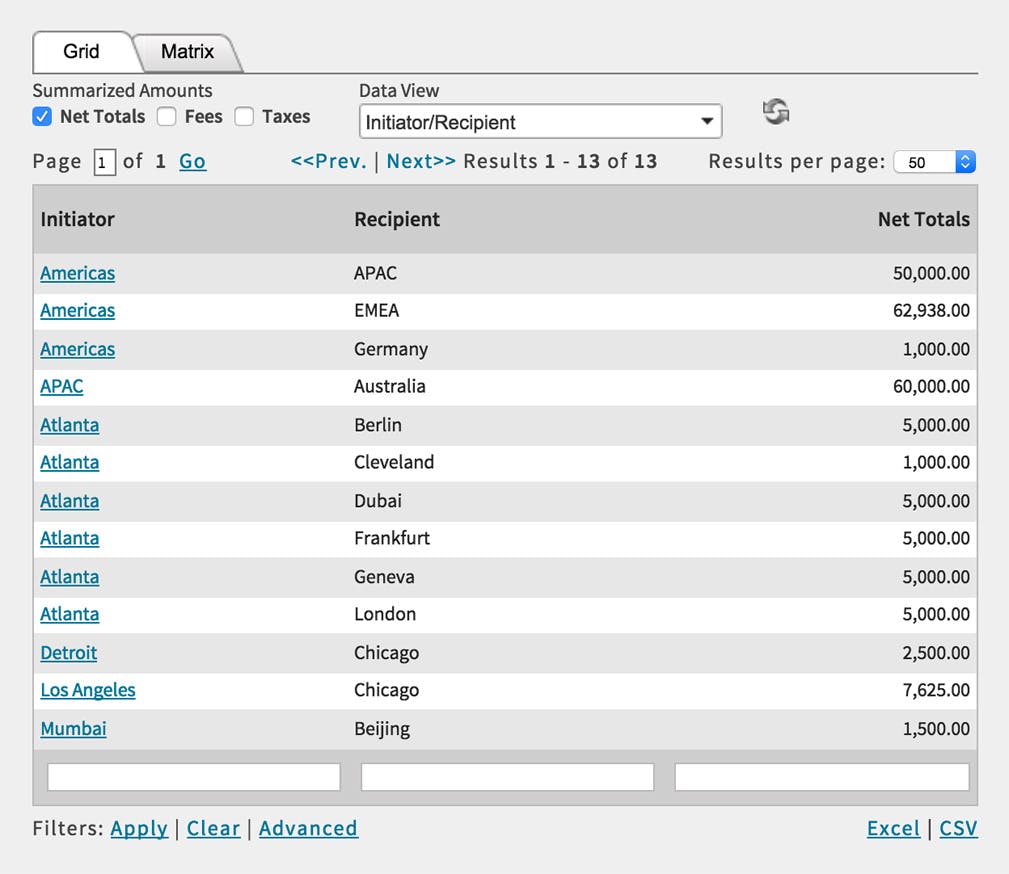This screenshot has width=1009, height=874.
Task: Switch to the Matrix tab
Action: pos(187,51)
